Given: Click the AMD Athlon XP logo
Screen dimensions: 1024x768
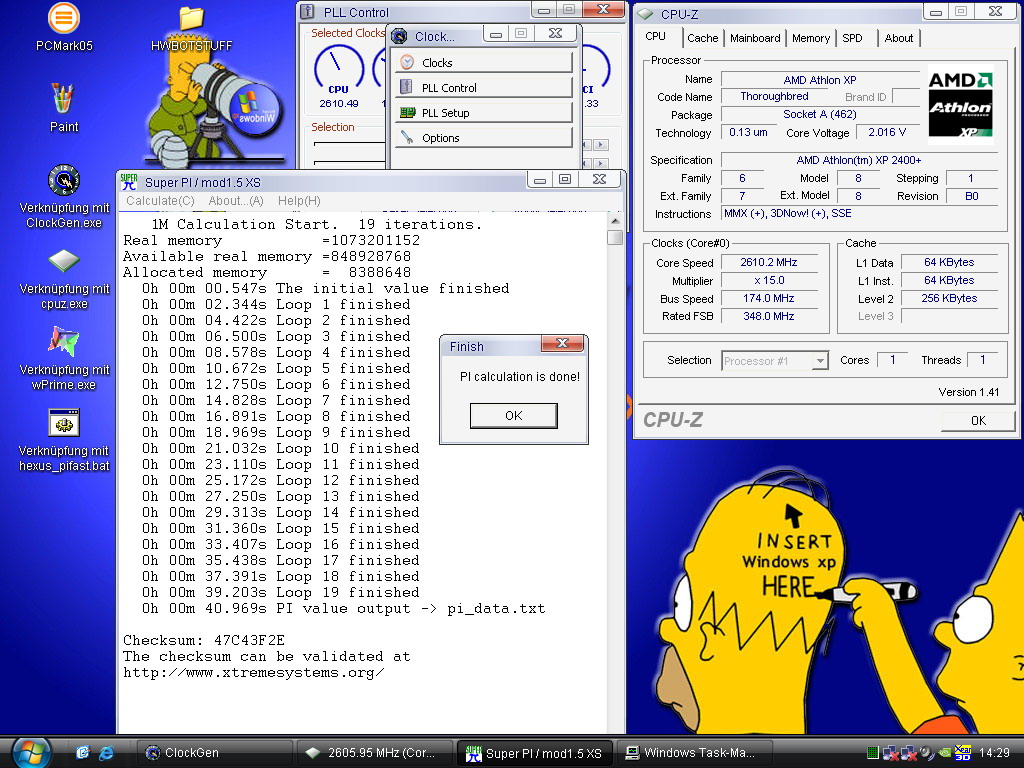Looking at the screenshot, I should pyautogui.click(x=960, y=104).
